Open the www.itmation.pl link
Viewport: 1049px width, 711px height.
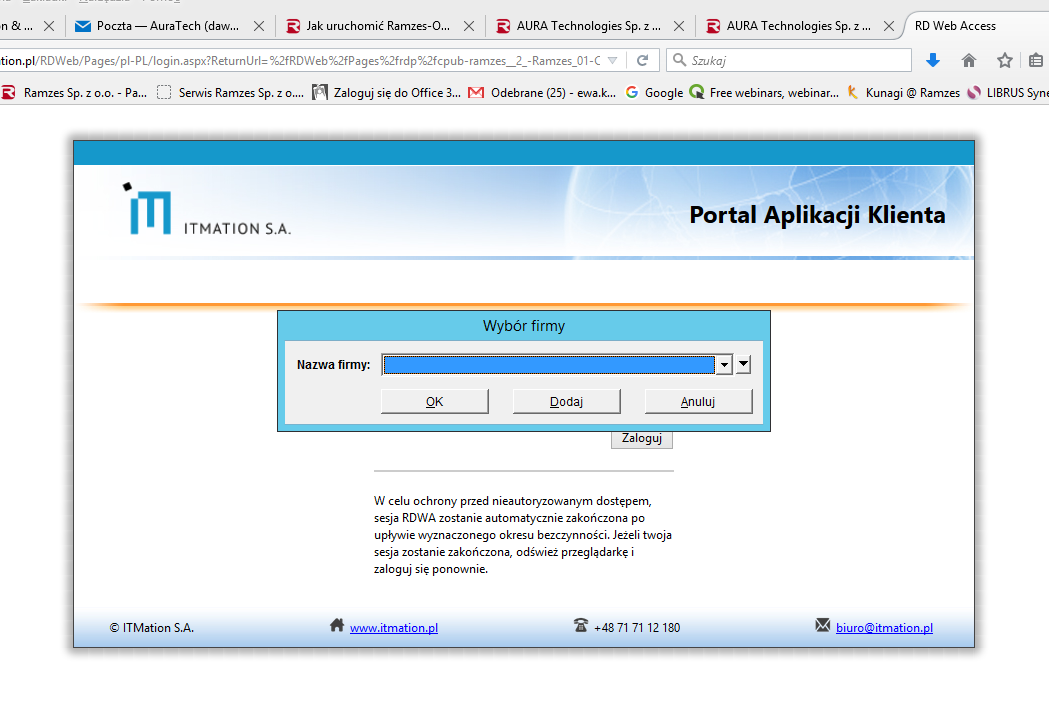393,627
